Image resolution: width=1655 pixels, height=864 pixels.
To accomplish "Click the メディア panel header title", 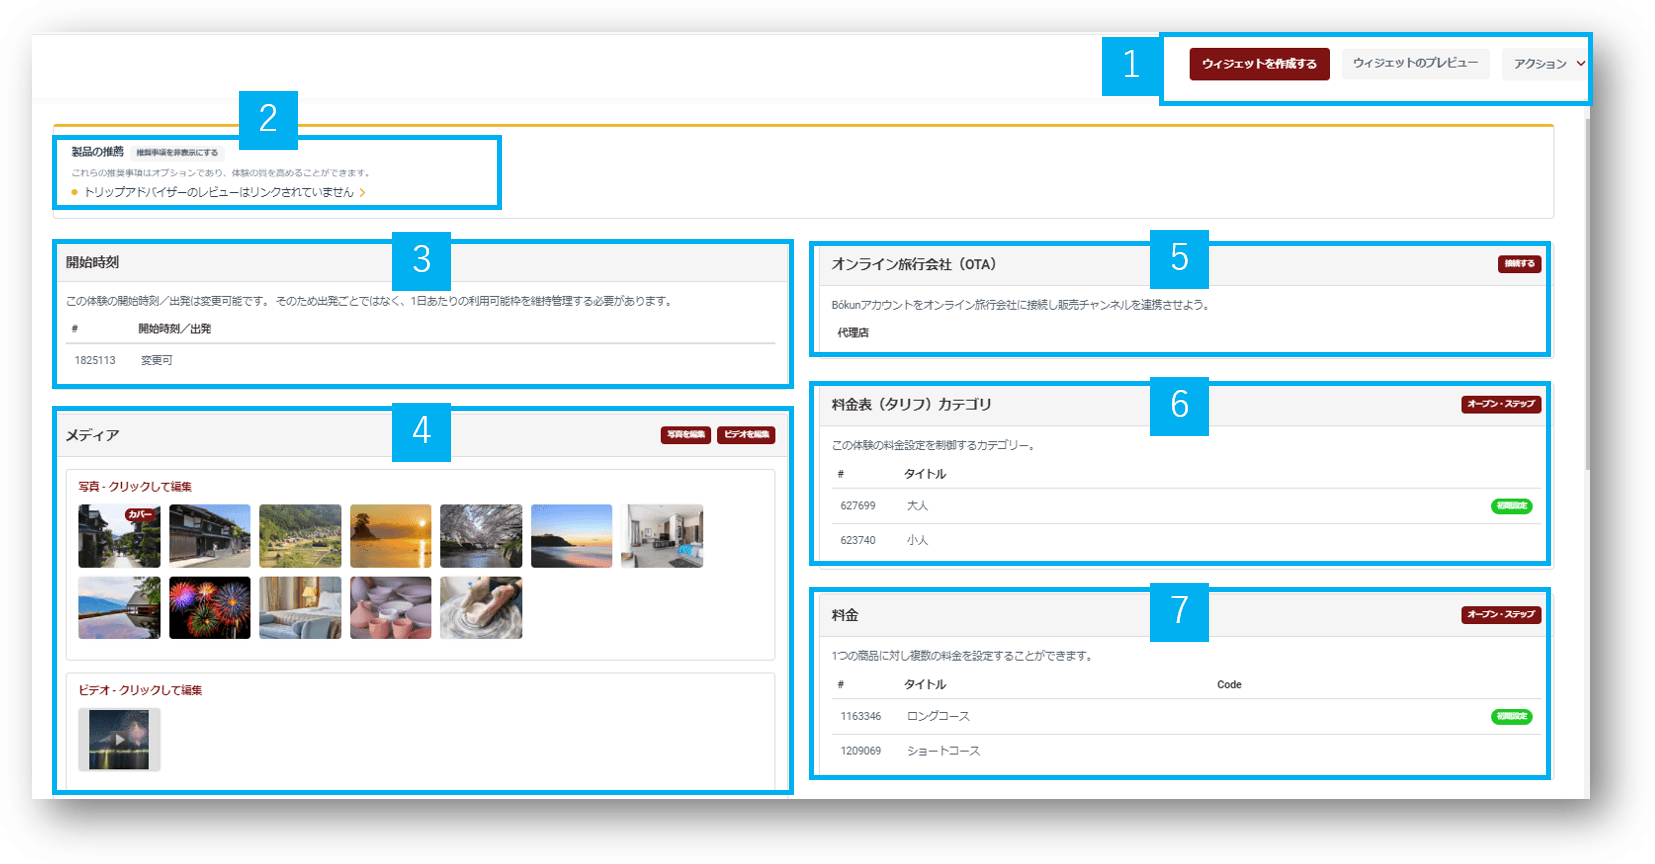I will (93, 435).
